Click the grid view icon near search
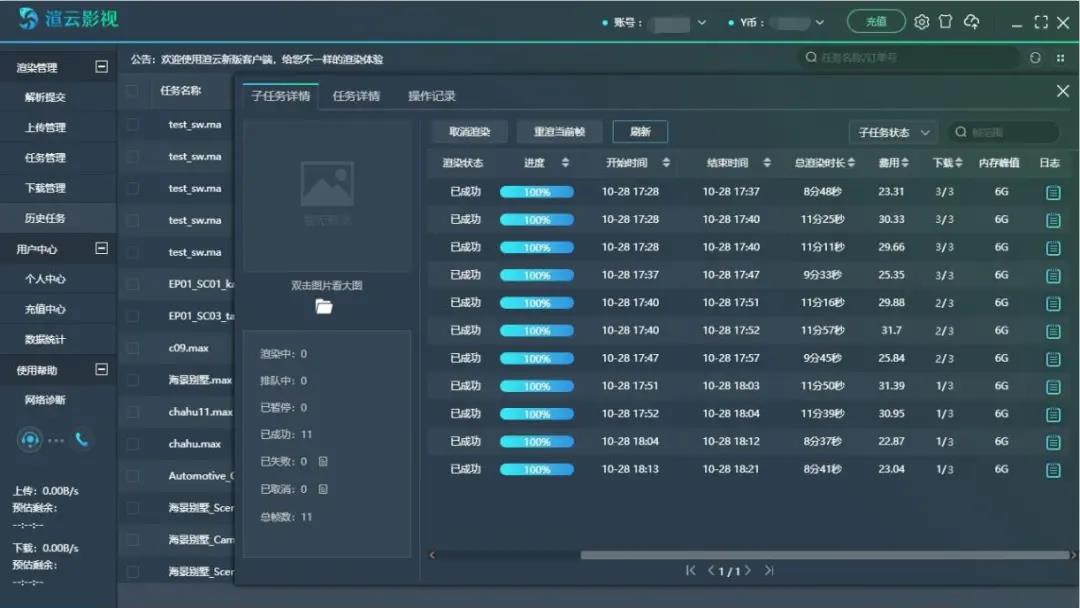Viewport: 1080px width, 608px height. pyautogui.click(x=1060, y=58)
